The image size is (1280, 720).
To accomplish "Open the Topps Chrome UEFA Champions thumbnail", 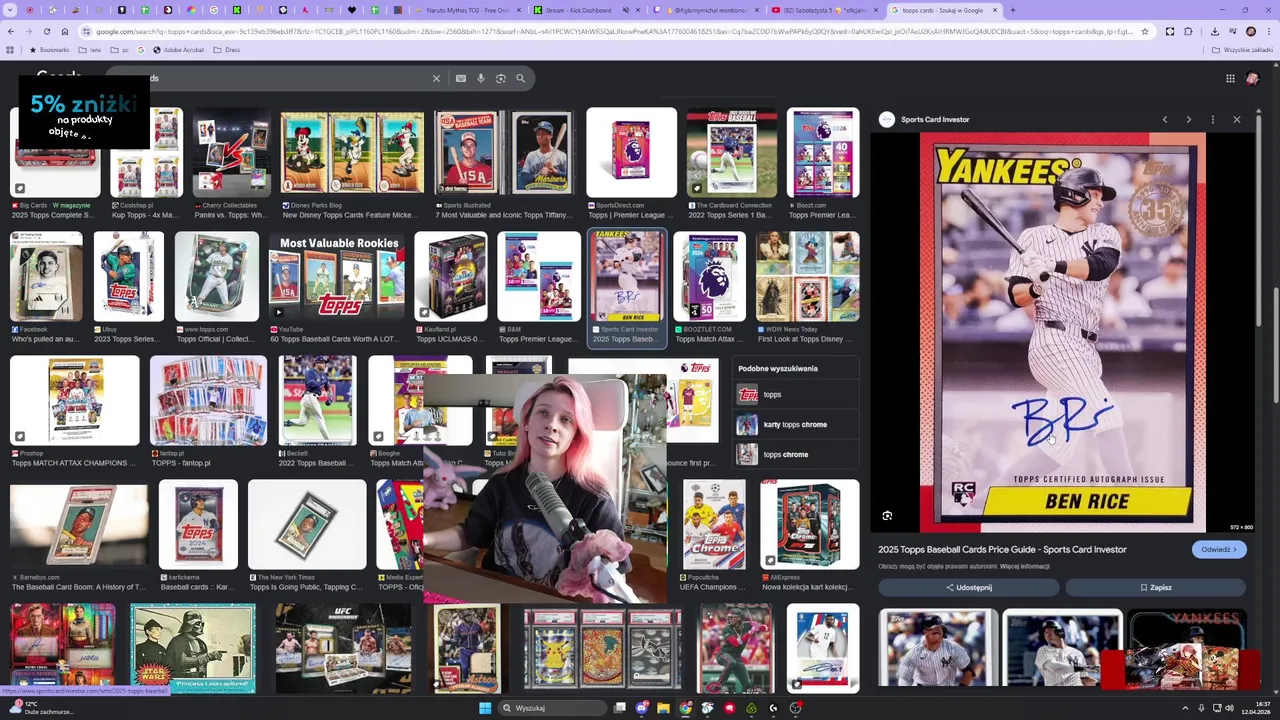I will [714, 525].
